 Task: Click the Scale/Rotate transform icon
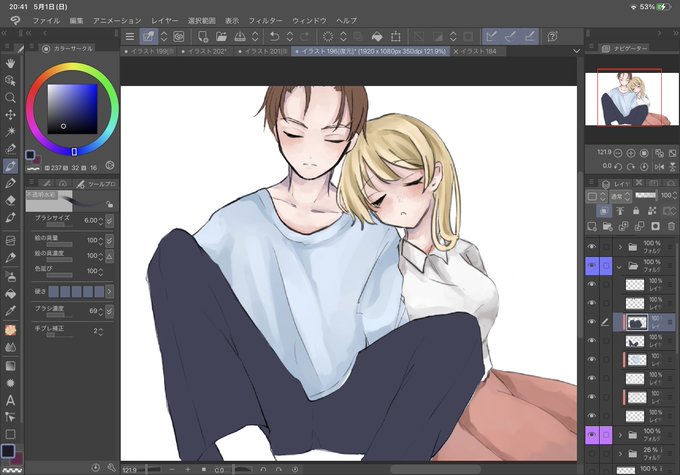(396, 36)
